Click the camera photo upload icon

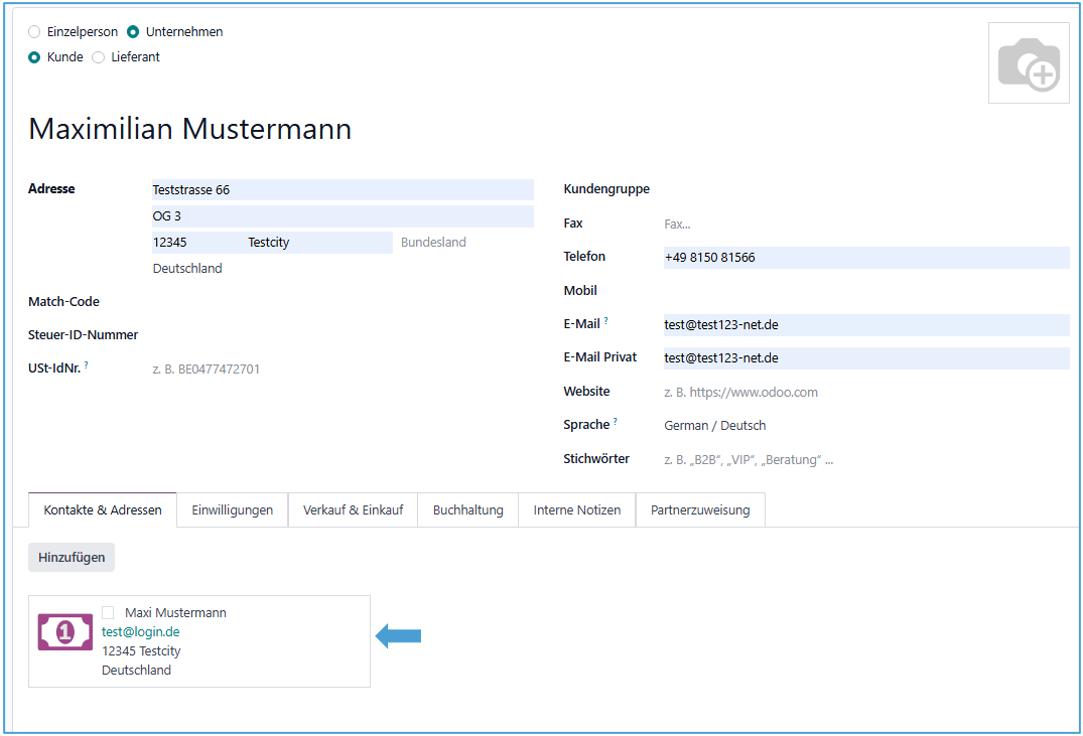coord(1028,64)
